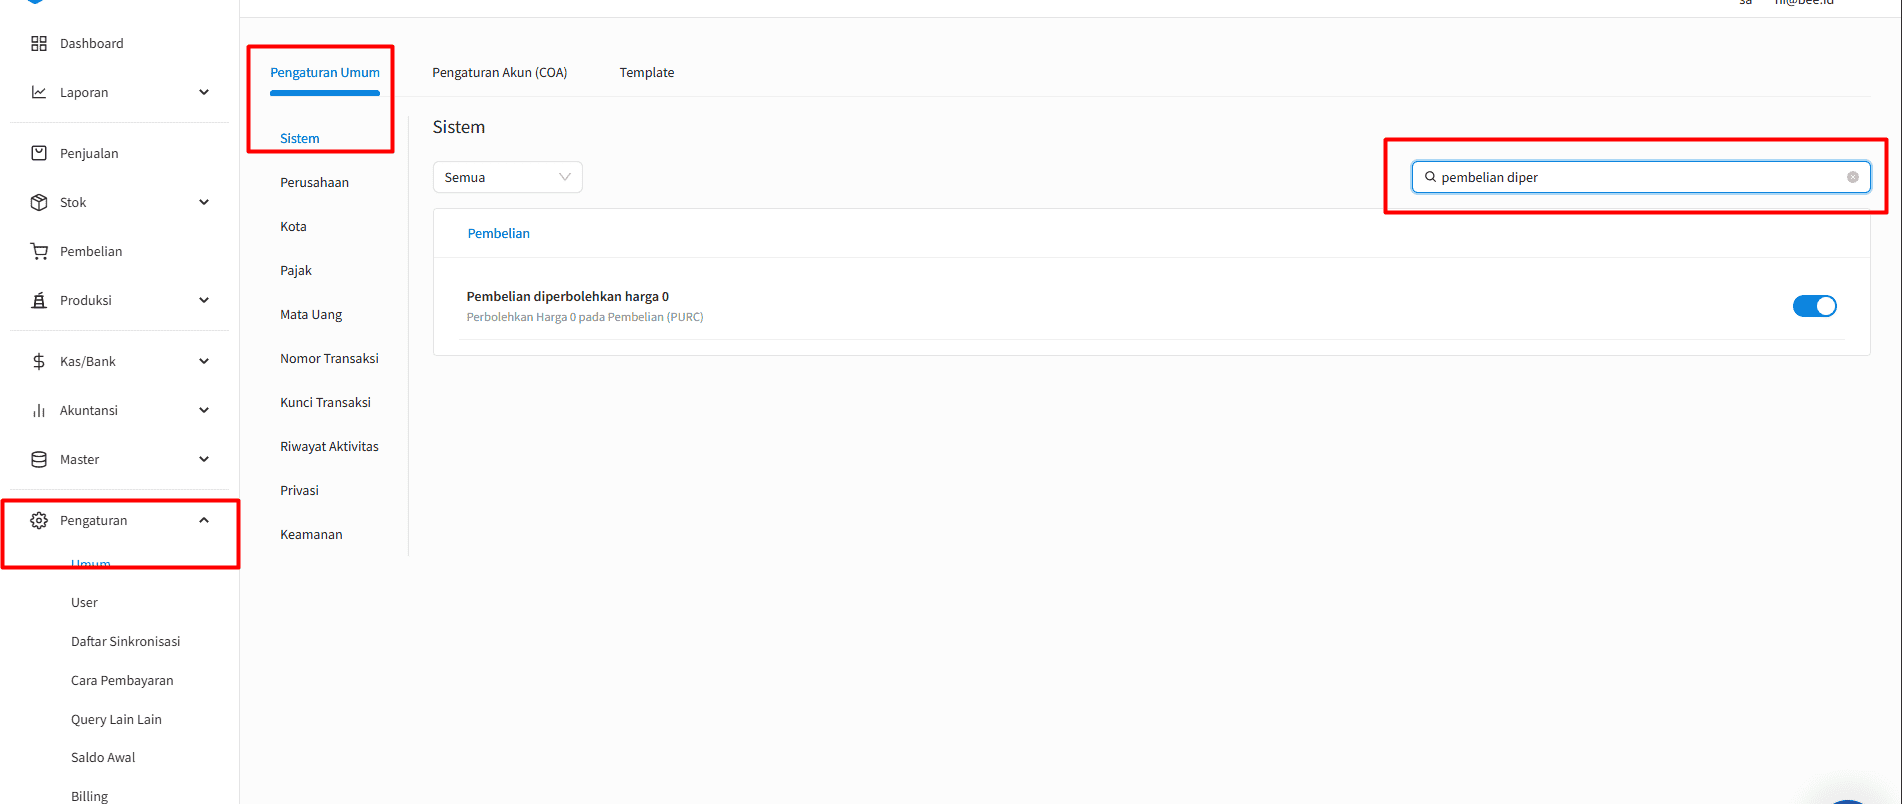1902x804 pixels.
Task: Expand the Laporan menu chevron
Action: (204, 92)
